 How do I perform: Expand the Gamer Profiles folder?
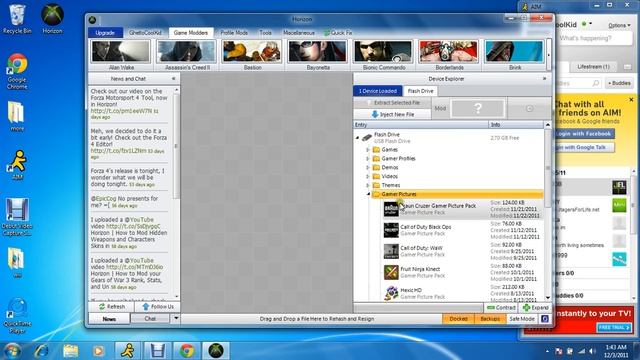click(368, 159)
